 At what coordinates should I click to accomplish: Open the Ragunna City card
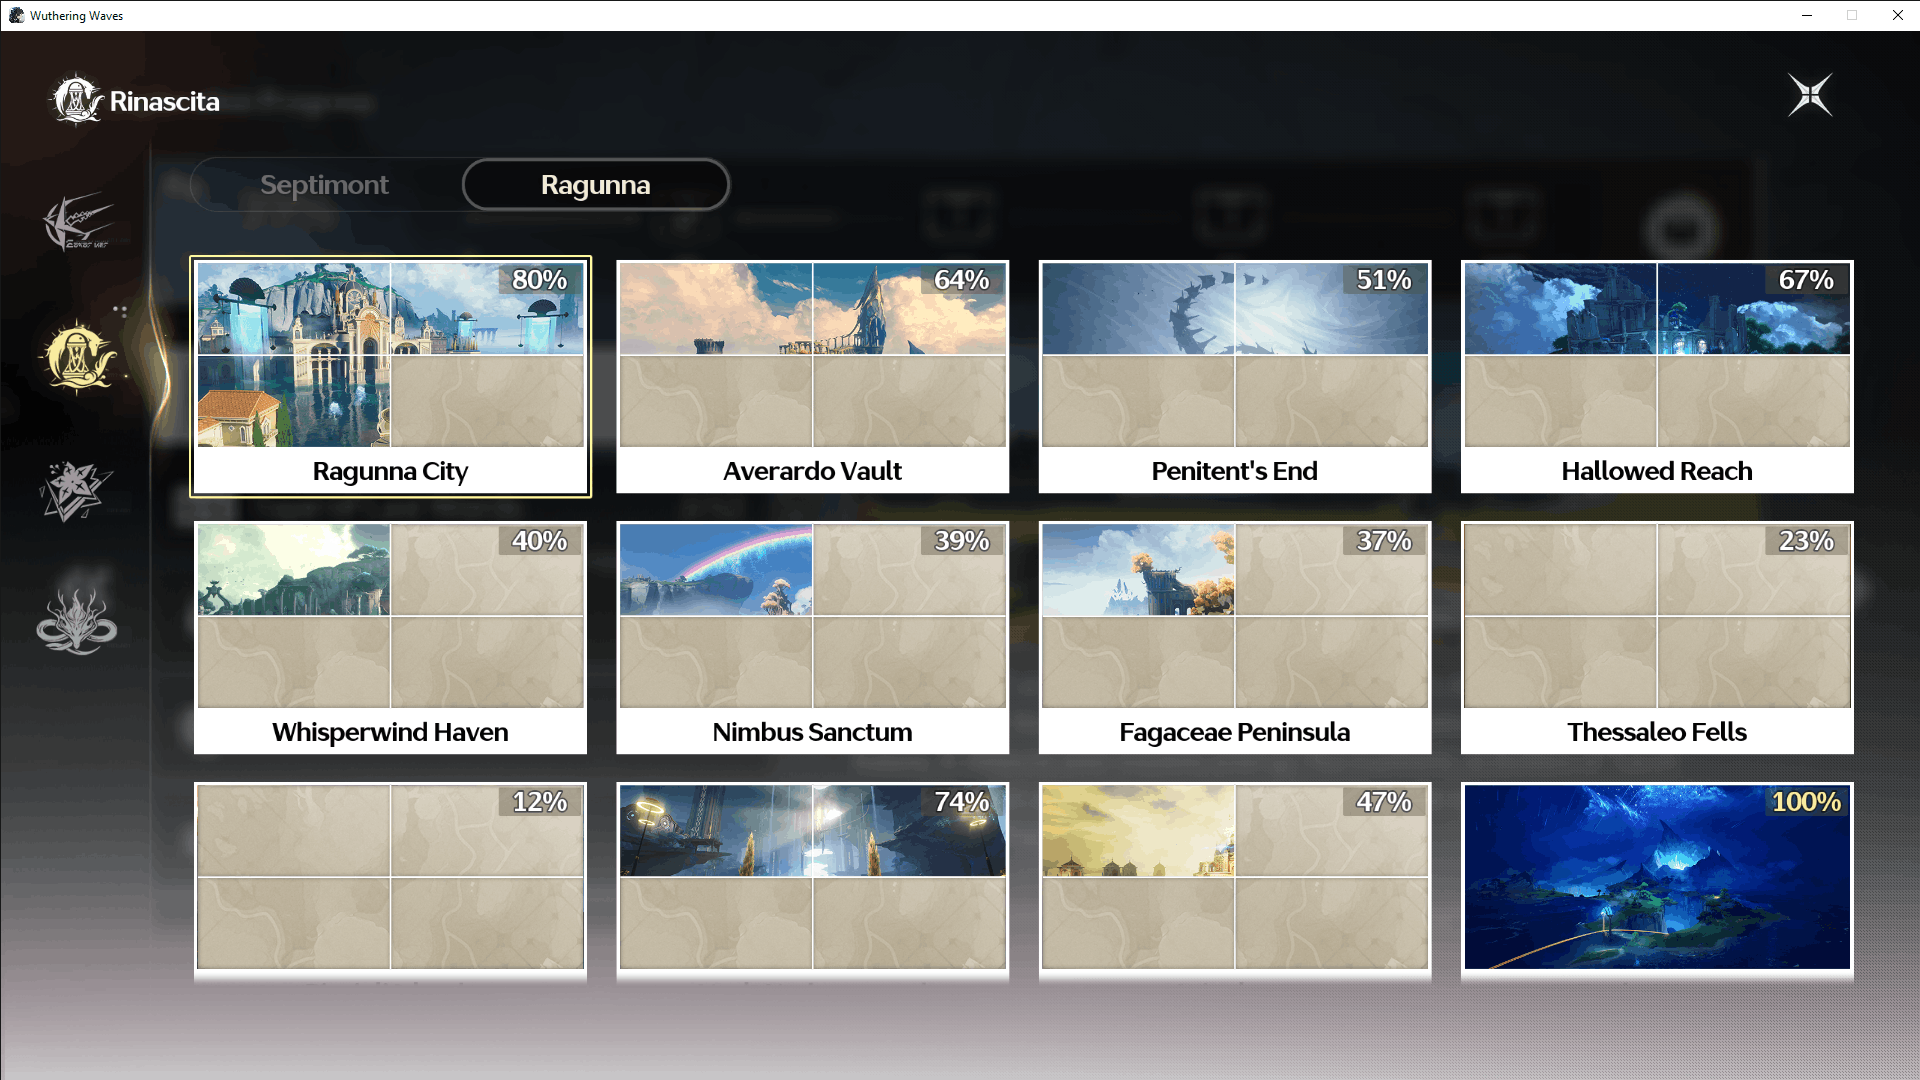(x=390, y=377)
